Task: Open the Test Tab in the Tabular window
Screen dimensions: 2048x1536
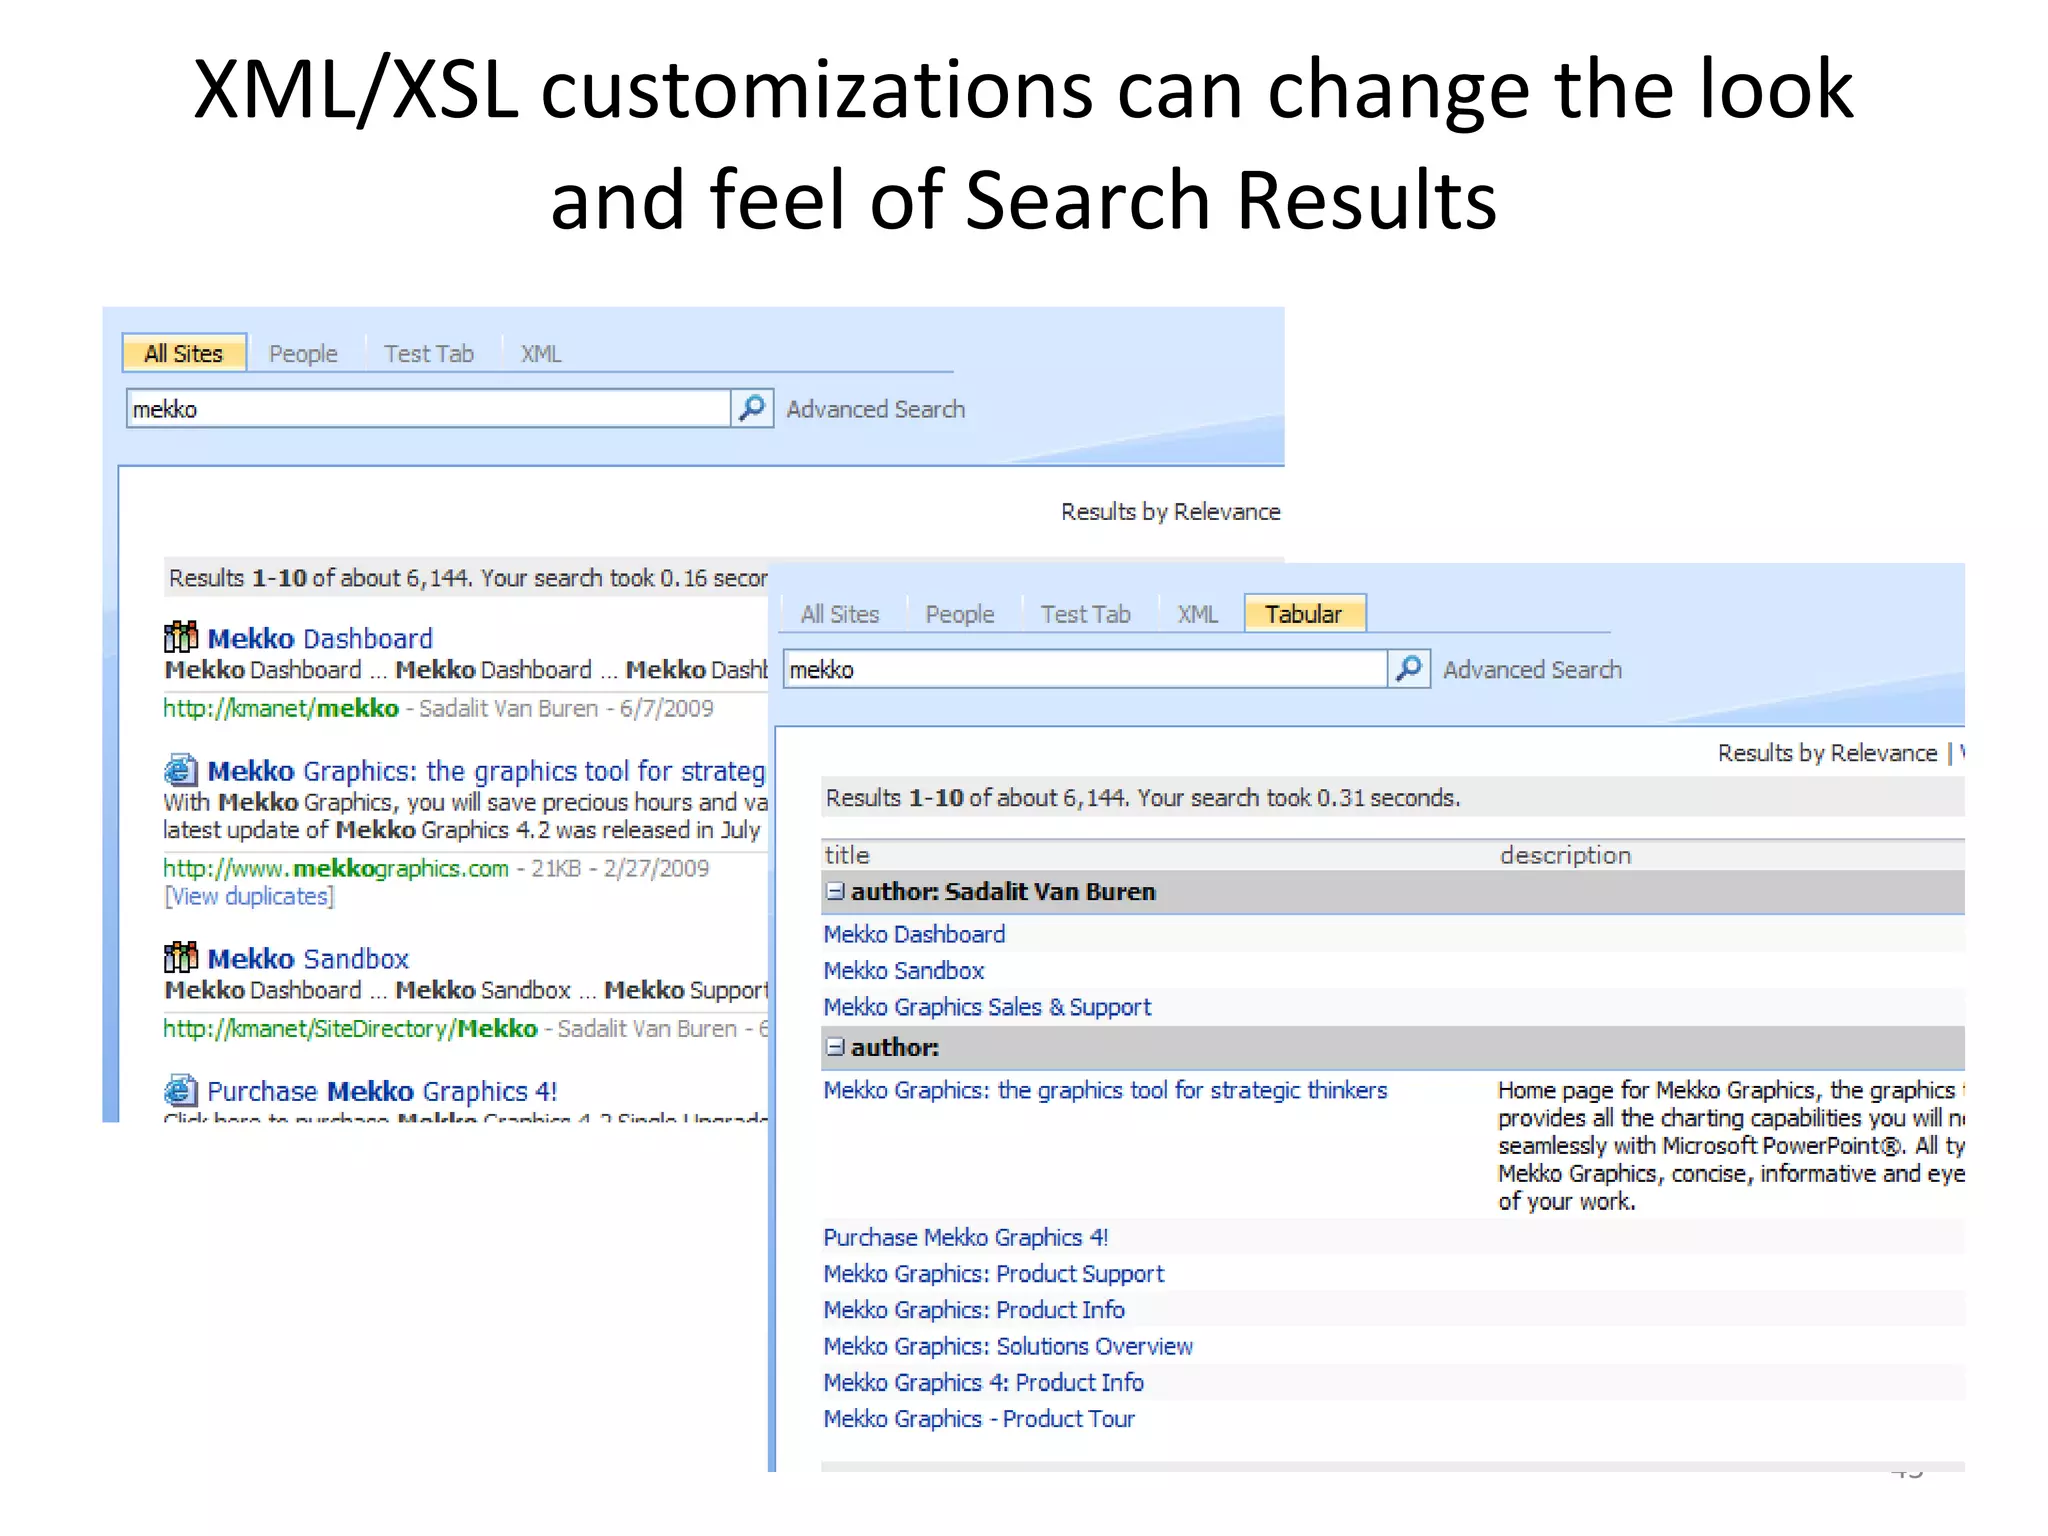Action: (1086, 614)
